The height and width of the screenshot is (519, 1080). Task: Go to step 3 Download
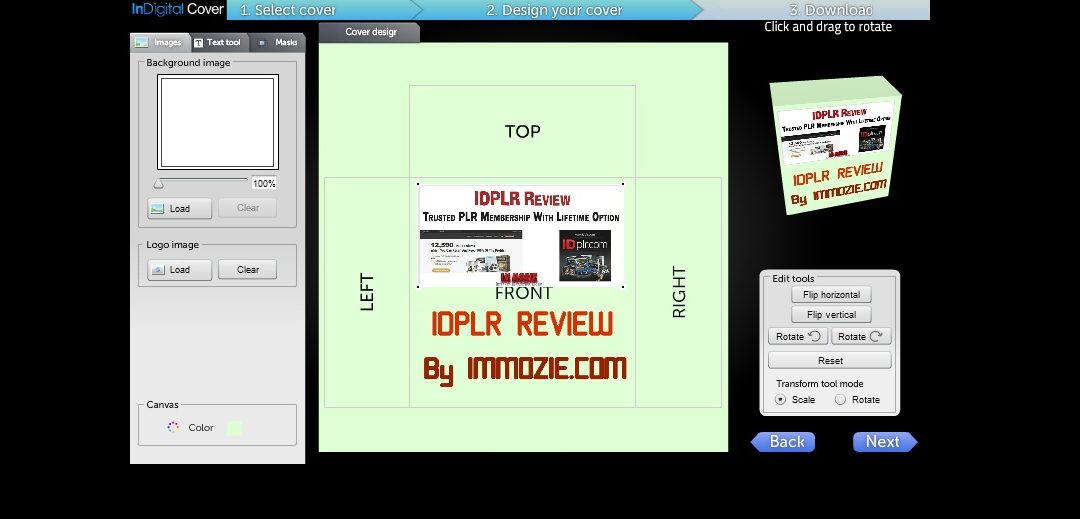[x=831, y=10]
